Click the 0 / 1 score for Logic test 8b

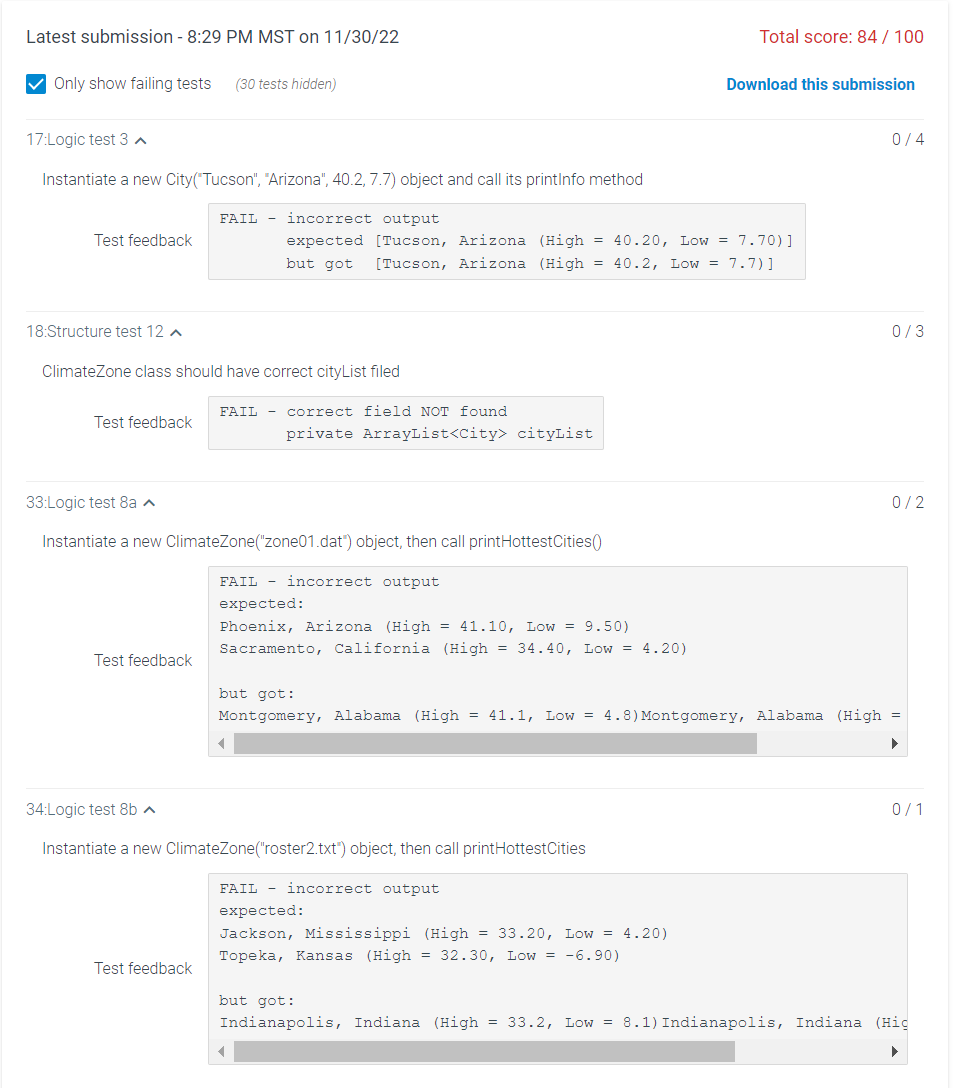[x=908, y=809]
